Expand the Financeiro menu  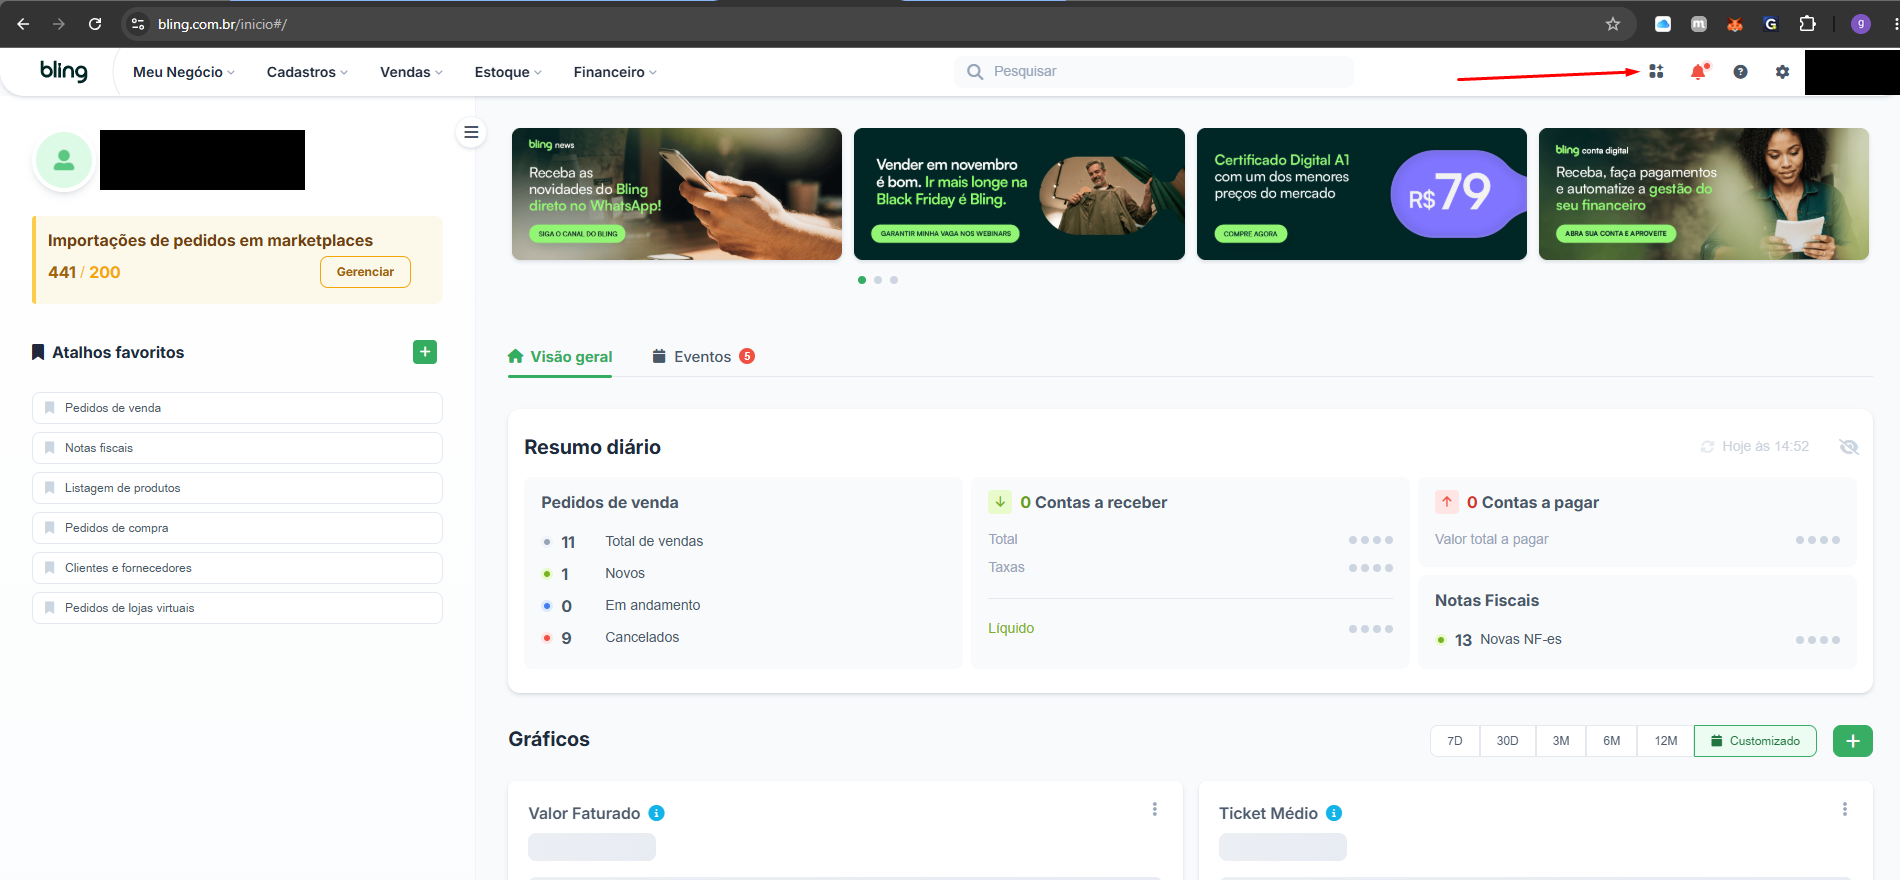615,72
